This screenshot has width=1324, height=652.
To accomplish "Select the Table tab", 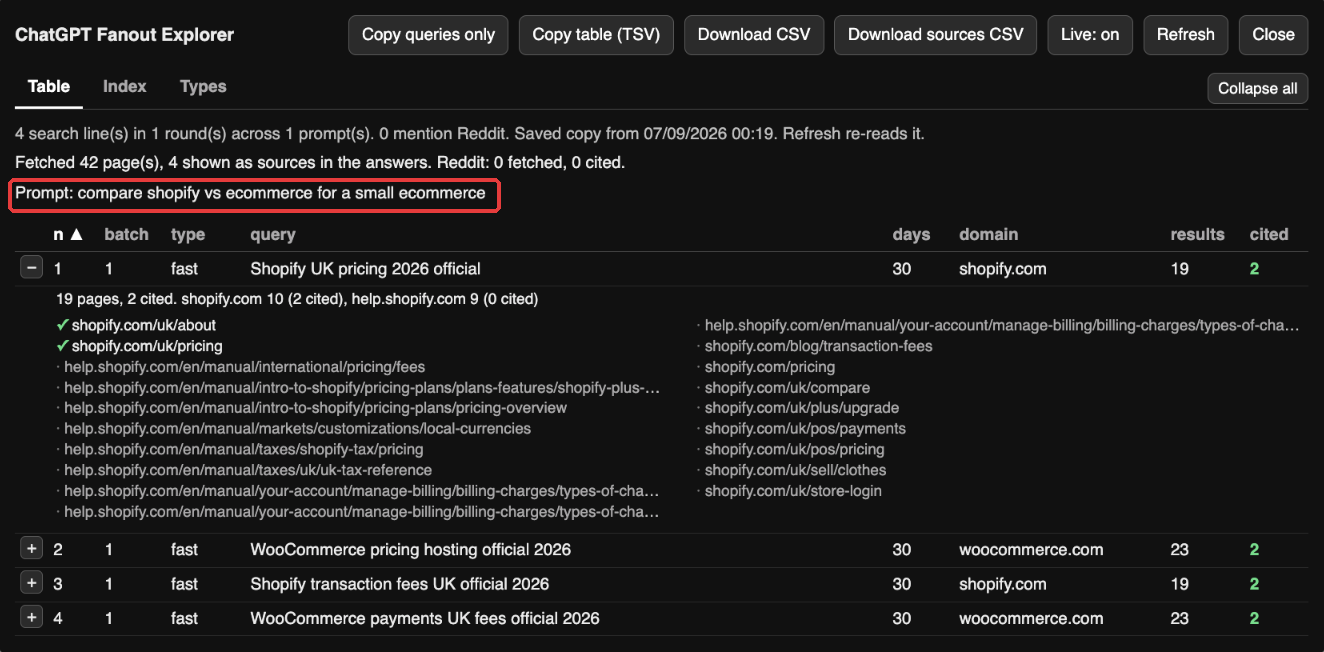I will (x=49, y=87).
